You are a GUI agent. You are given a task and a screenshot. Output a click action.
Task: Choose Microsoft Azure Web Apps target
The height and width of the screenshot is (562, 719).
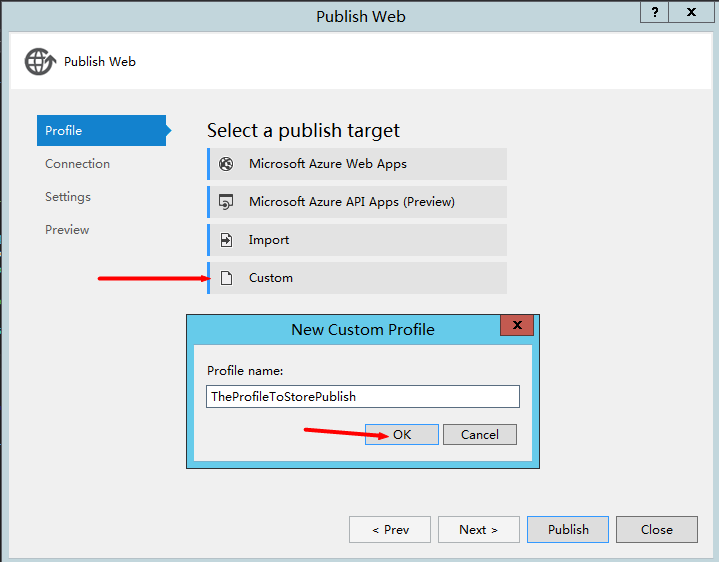click(357, 164)
